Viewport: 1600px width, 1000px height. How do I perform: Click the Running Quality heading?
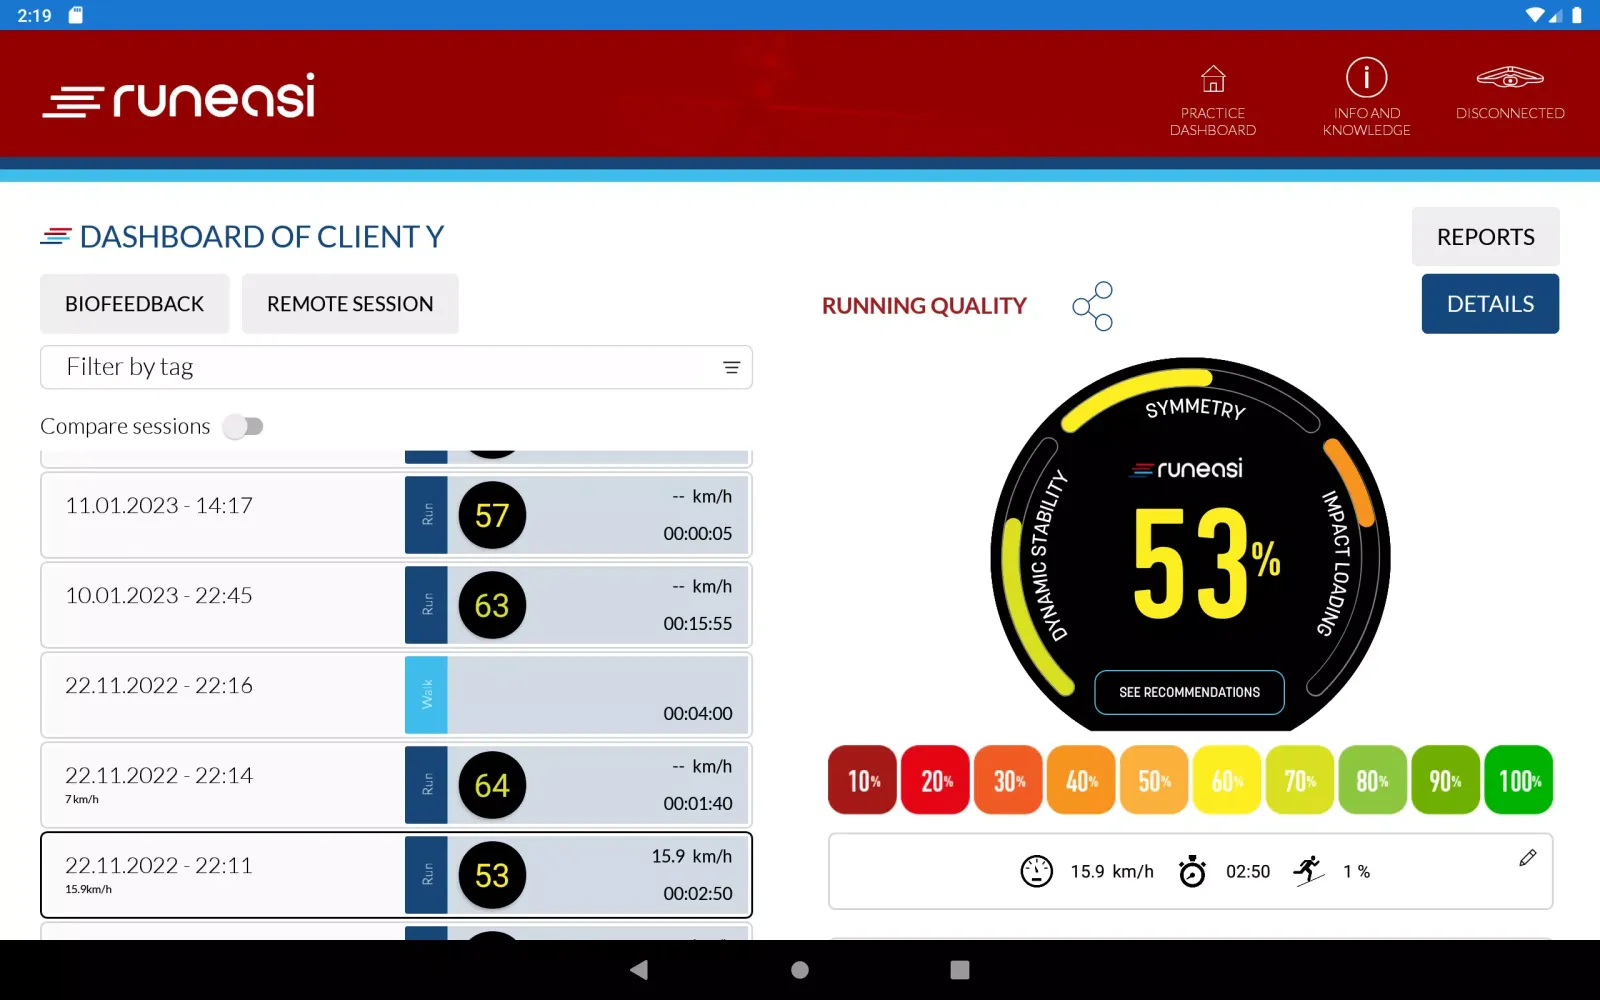924,306
